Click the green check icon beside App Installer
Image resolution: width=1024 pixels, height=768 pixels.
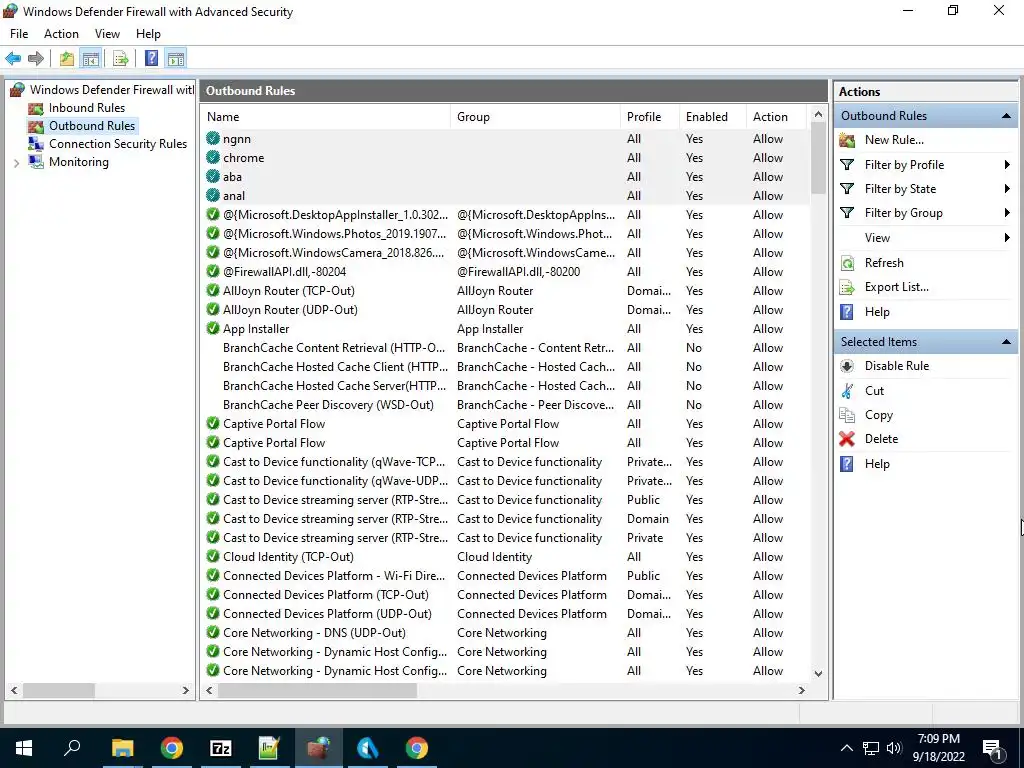click(212, 328)
